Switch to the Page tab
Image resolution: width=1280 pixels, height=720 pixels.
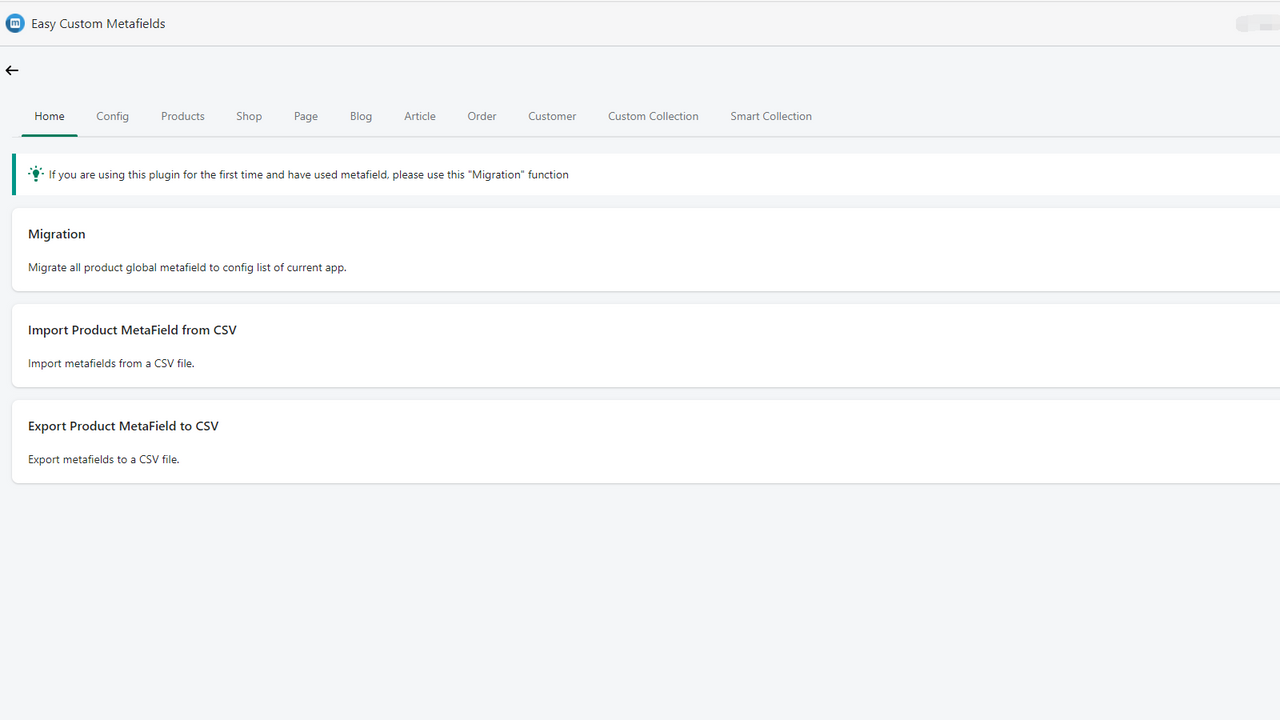(x=306, y=116)
